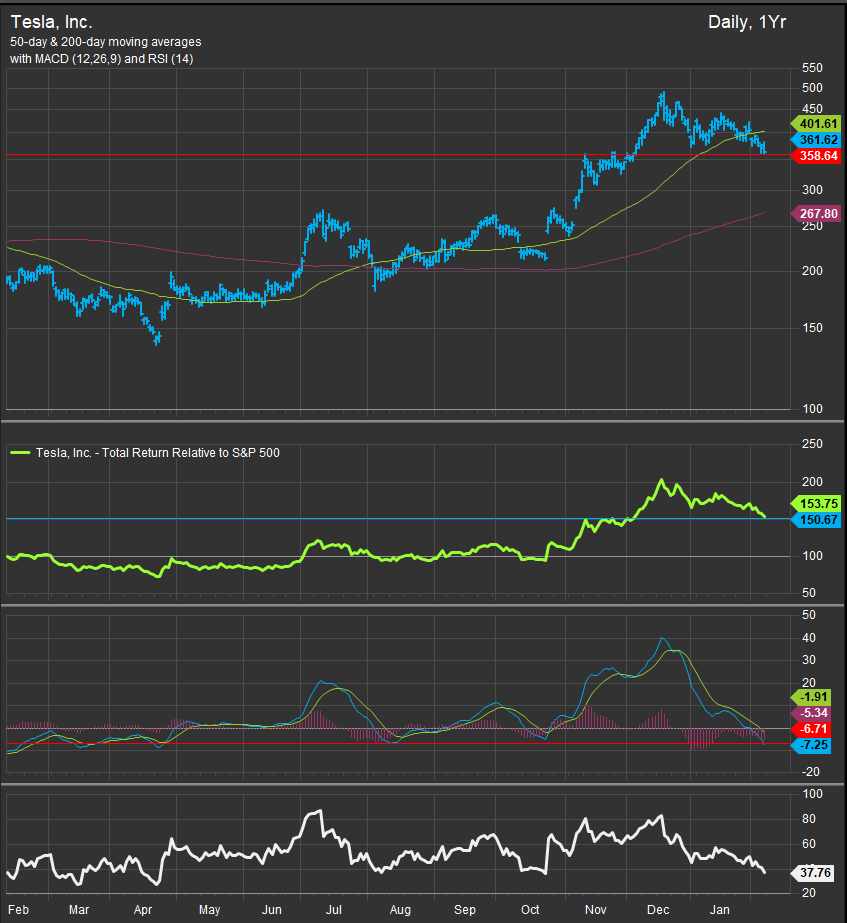Click the Oct label on the time axis

[530, 909]
